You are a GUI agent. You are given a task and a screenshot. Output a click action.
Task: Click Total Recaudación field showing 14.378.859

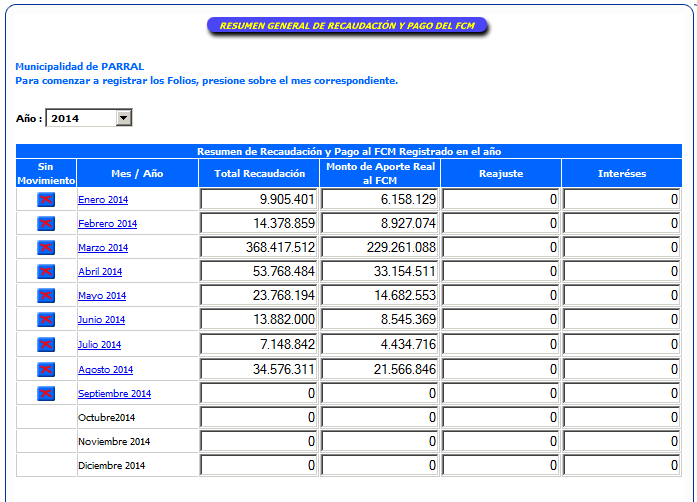tap(259, 223)
